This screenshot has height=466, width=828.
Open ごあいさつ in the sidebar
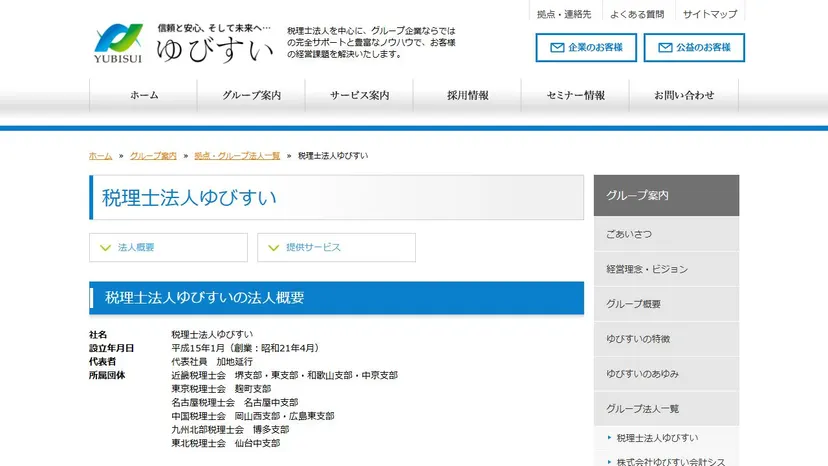click(x=666, y=234)
